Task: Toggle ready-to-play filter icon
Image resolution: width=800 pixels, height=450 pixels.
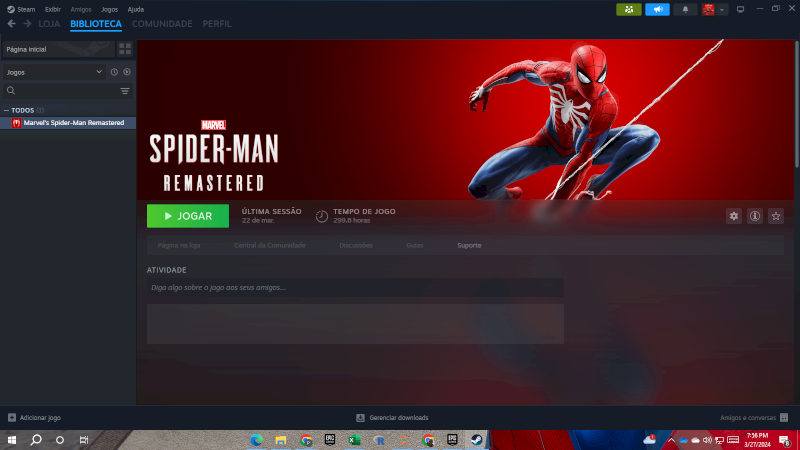Action: (127, 72)
